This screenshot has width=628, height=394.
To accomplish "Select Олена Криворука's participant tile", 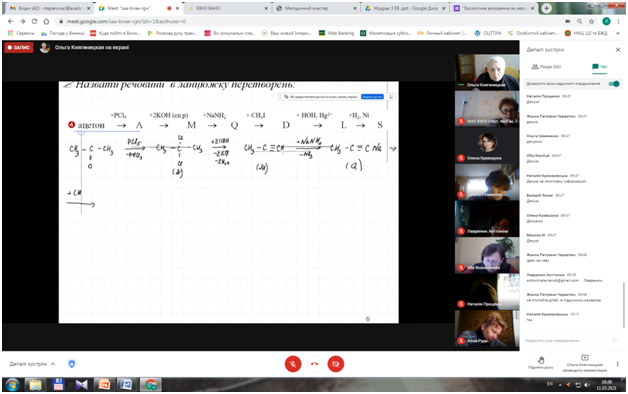I will 487,145.
